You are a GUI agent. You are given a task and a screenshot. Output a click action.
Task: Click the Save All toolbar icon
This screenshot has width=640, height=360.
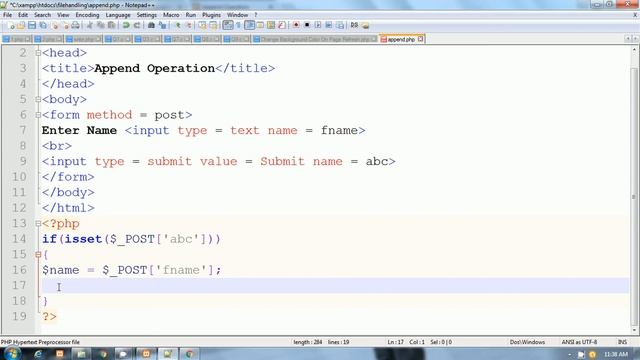click(x=43, y=25)
